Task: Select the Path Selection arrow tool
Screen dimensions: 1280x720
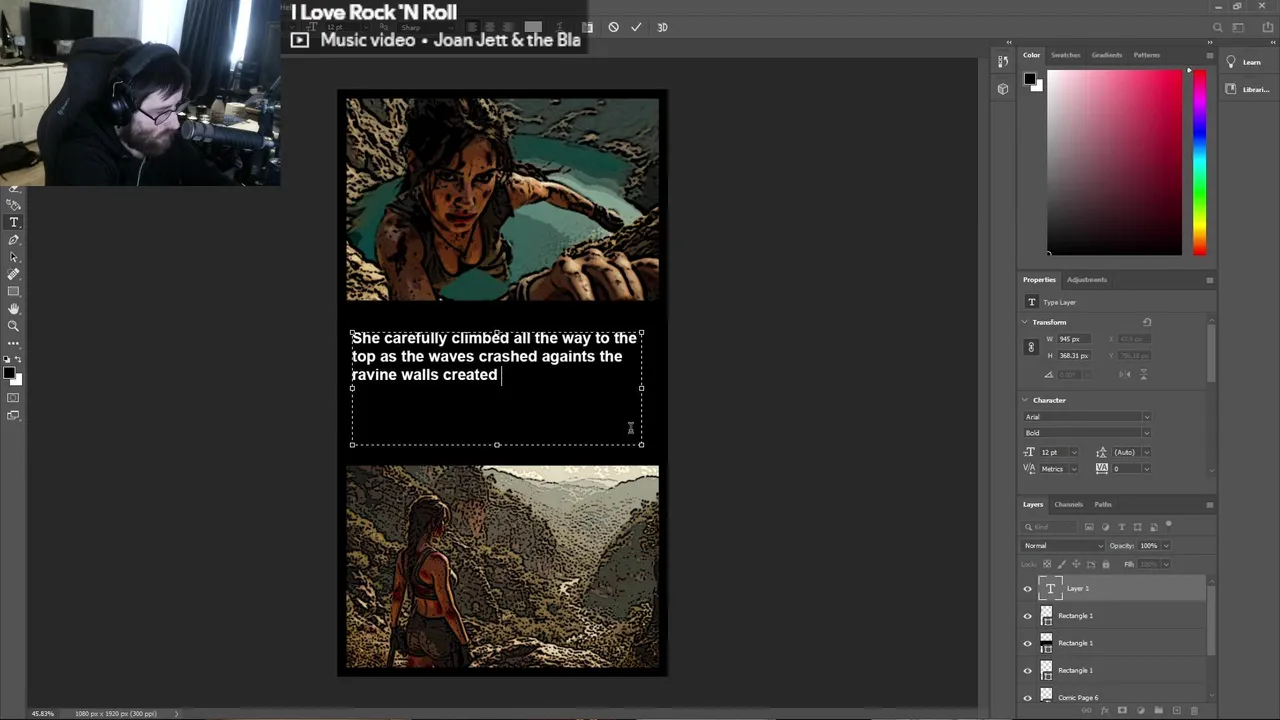Action: (x=14, y=257)
